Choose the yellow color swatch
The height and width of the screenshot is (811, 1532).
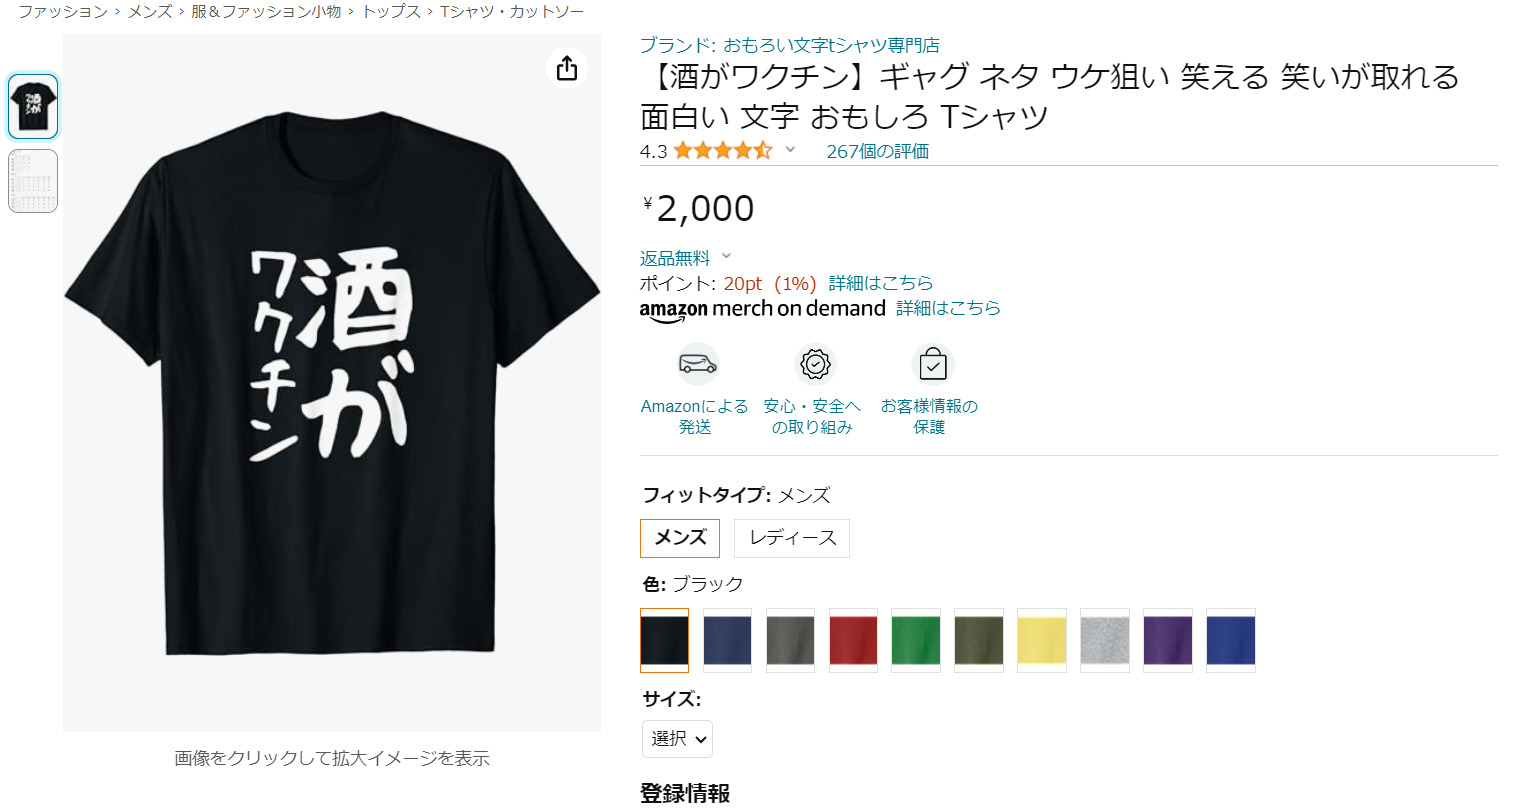pos(1042,640)
